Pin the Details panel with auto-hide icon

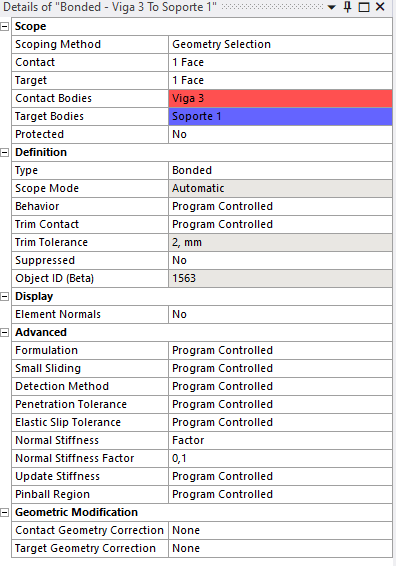point(347,7)
